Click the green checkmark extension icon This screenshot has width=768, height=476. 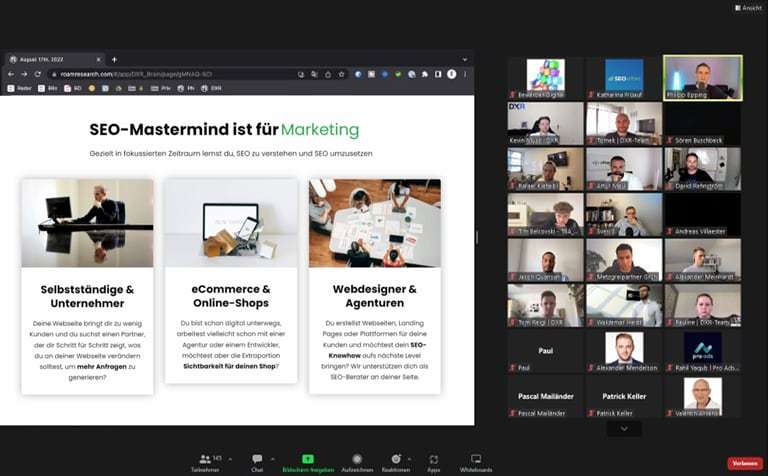click(398, 74)
